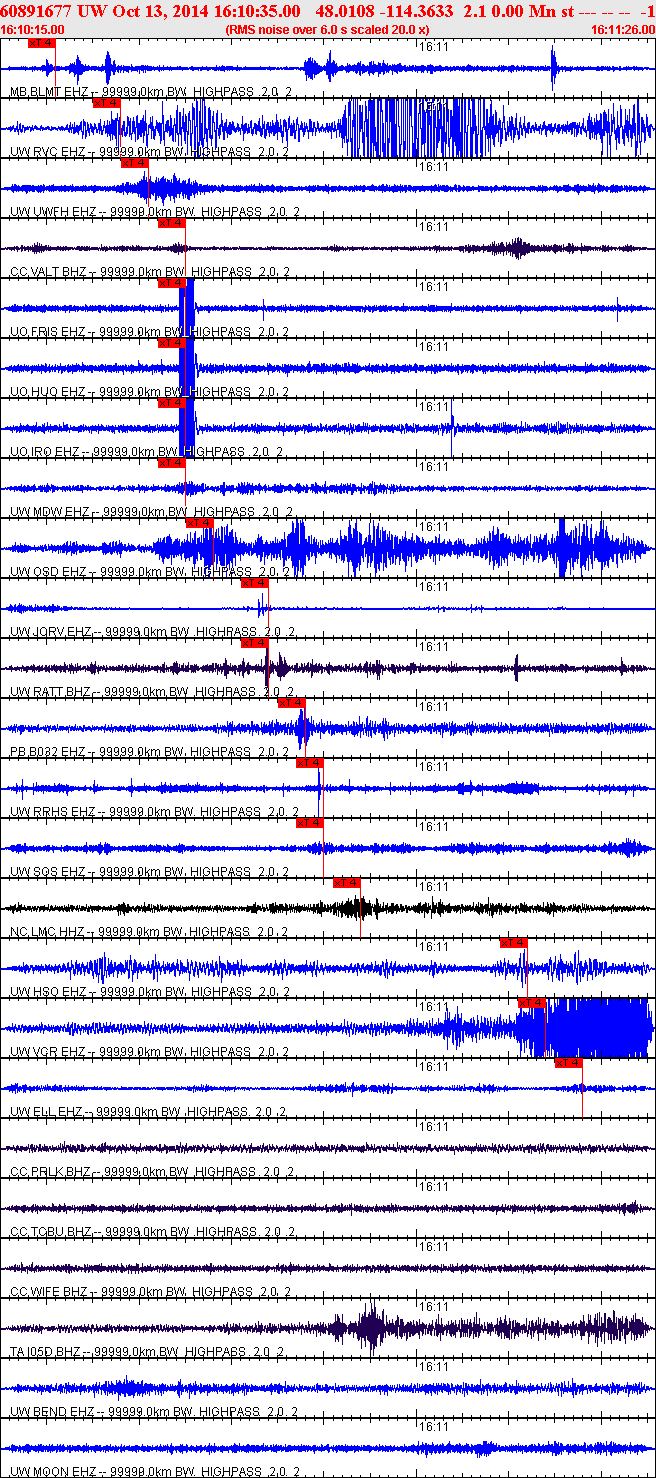Click the red pick marker on UW.ELL trace
The width and height of the screenshot is (656, 1478).
coord(569,1063)
